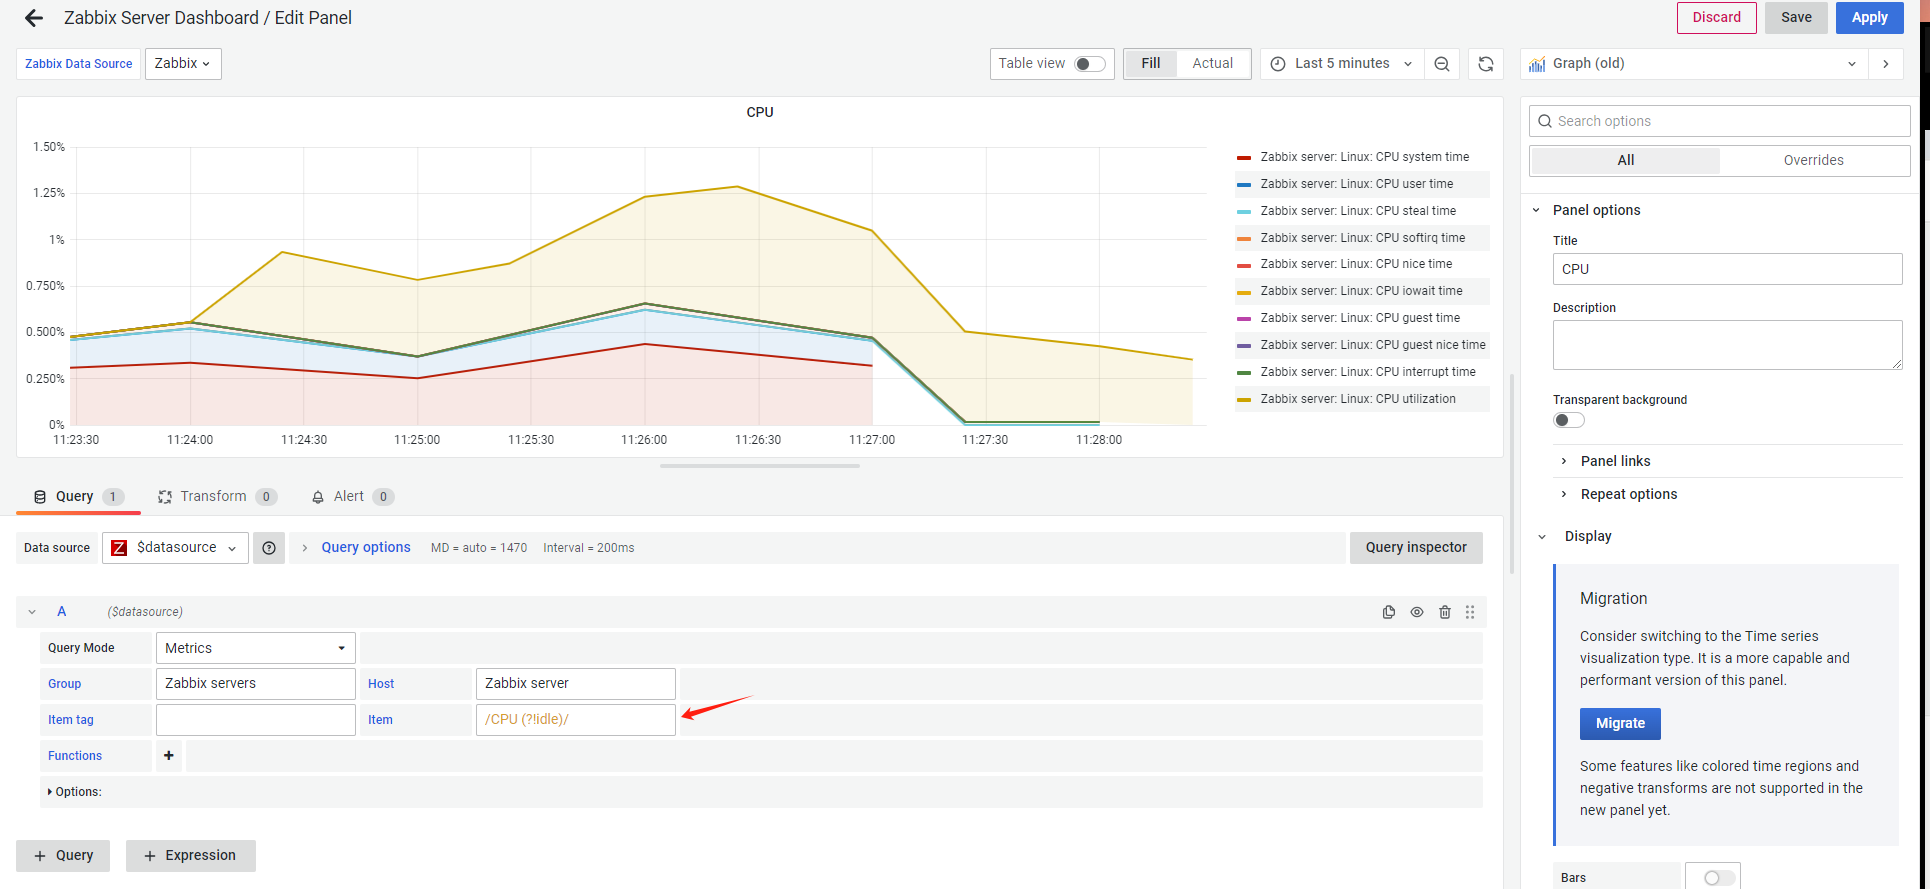
Task: Open the Query inspector
Action: click(1416, 548)
